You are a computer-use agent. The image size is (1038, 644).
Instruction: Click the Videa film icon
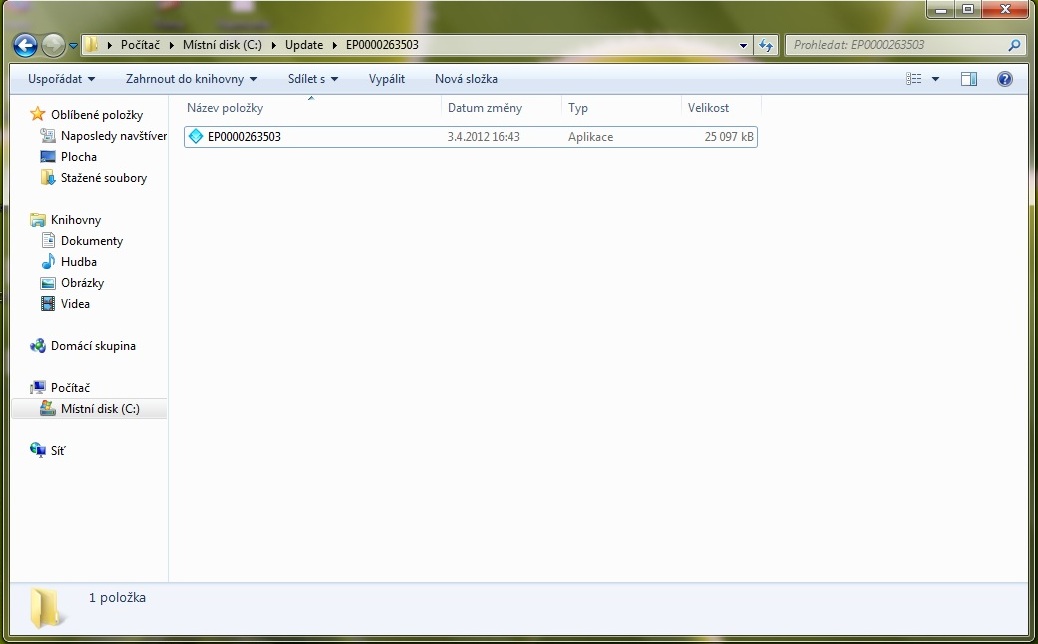pyautogui.click(x=48, y=304)
